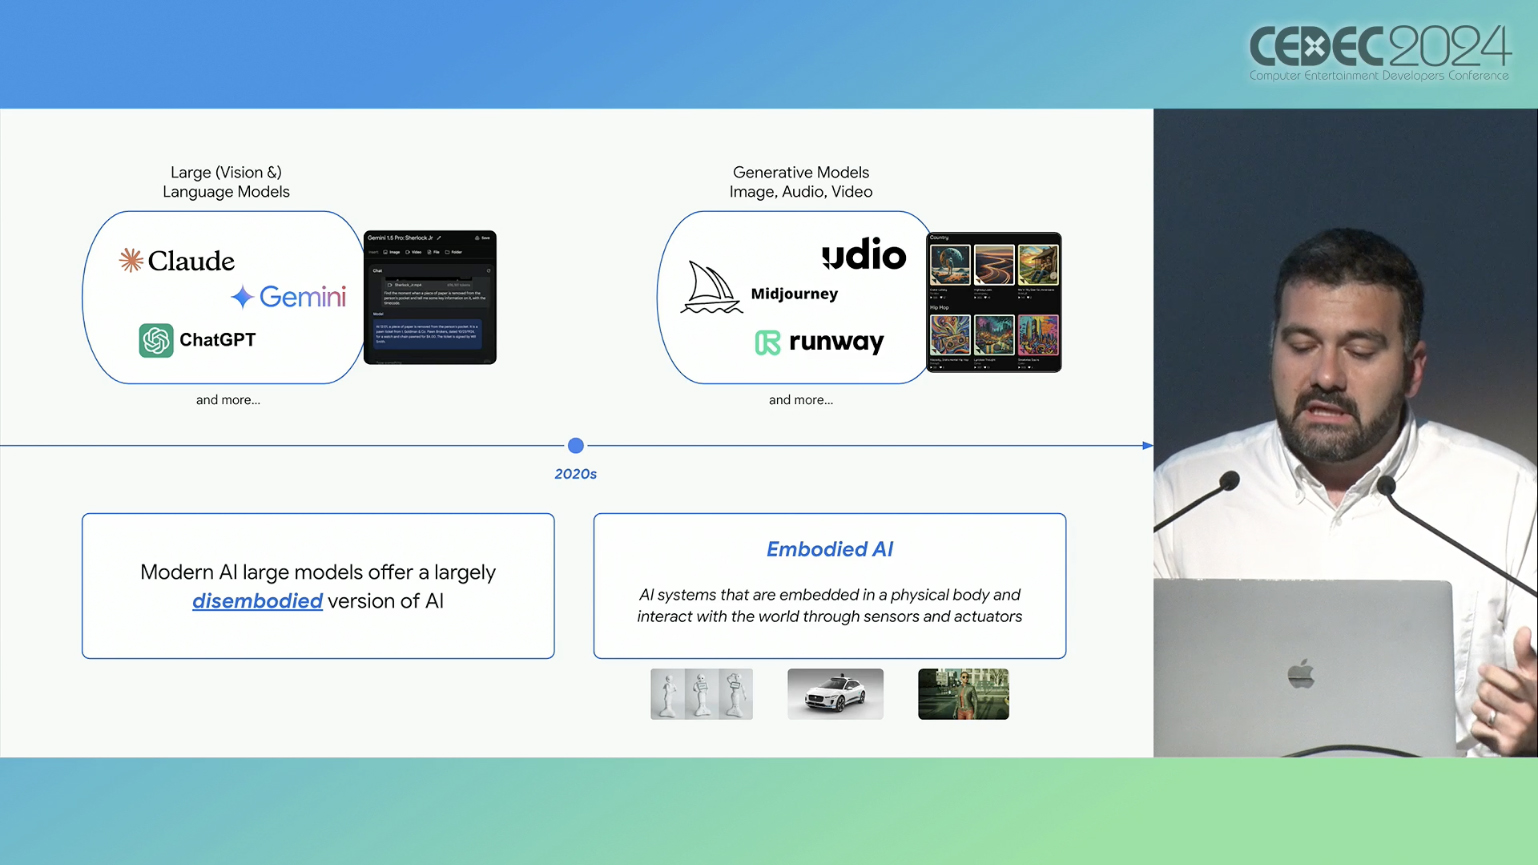Click the green runway R icon
This screenshot has width=1538, height=865.
(x=767, y=343)
